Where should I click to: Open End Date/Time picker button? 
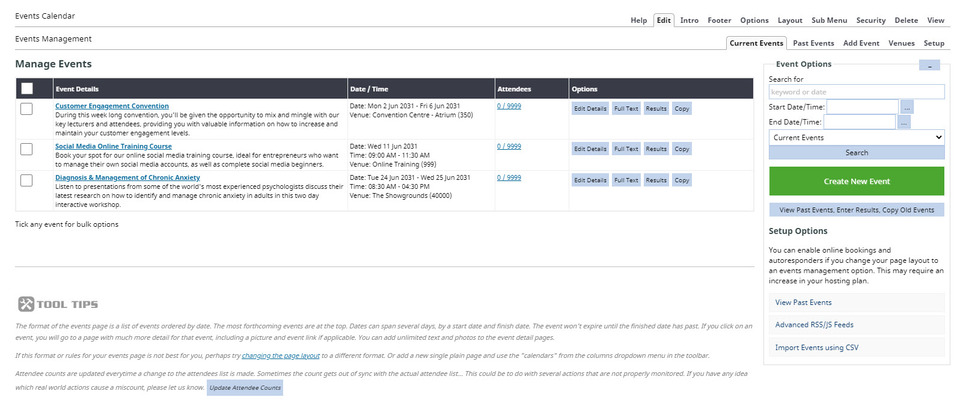[x=903, y=122]
